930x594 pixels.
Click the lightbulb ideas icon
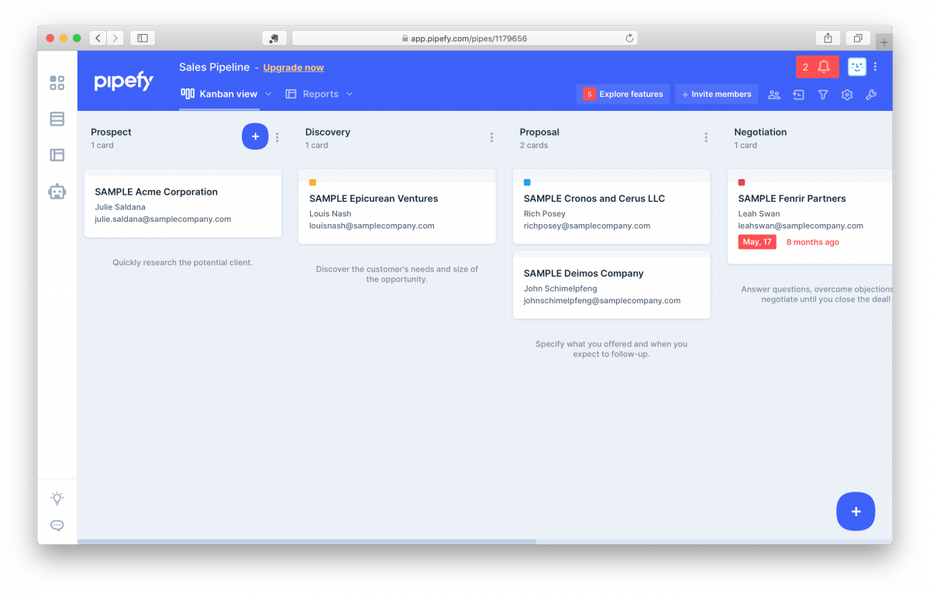click(57, 498)
